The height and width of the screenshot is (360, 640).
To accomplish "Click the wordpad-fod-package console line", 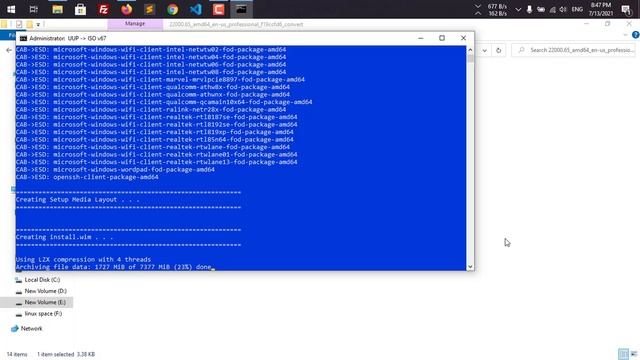I will click(115, 169).
